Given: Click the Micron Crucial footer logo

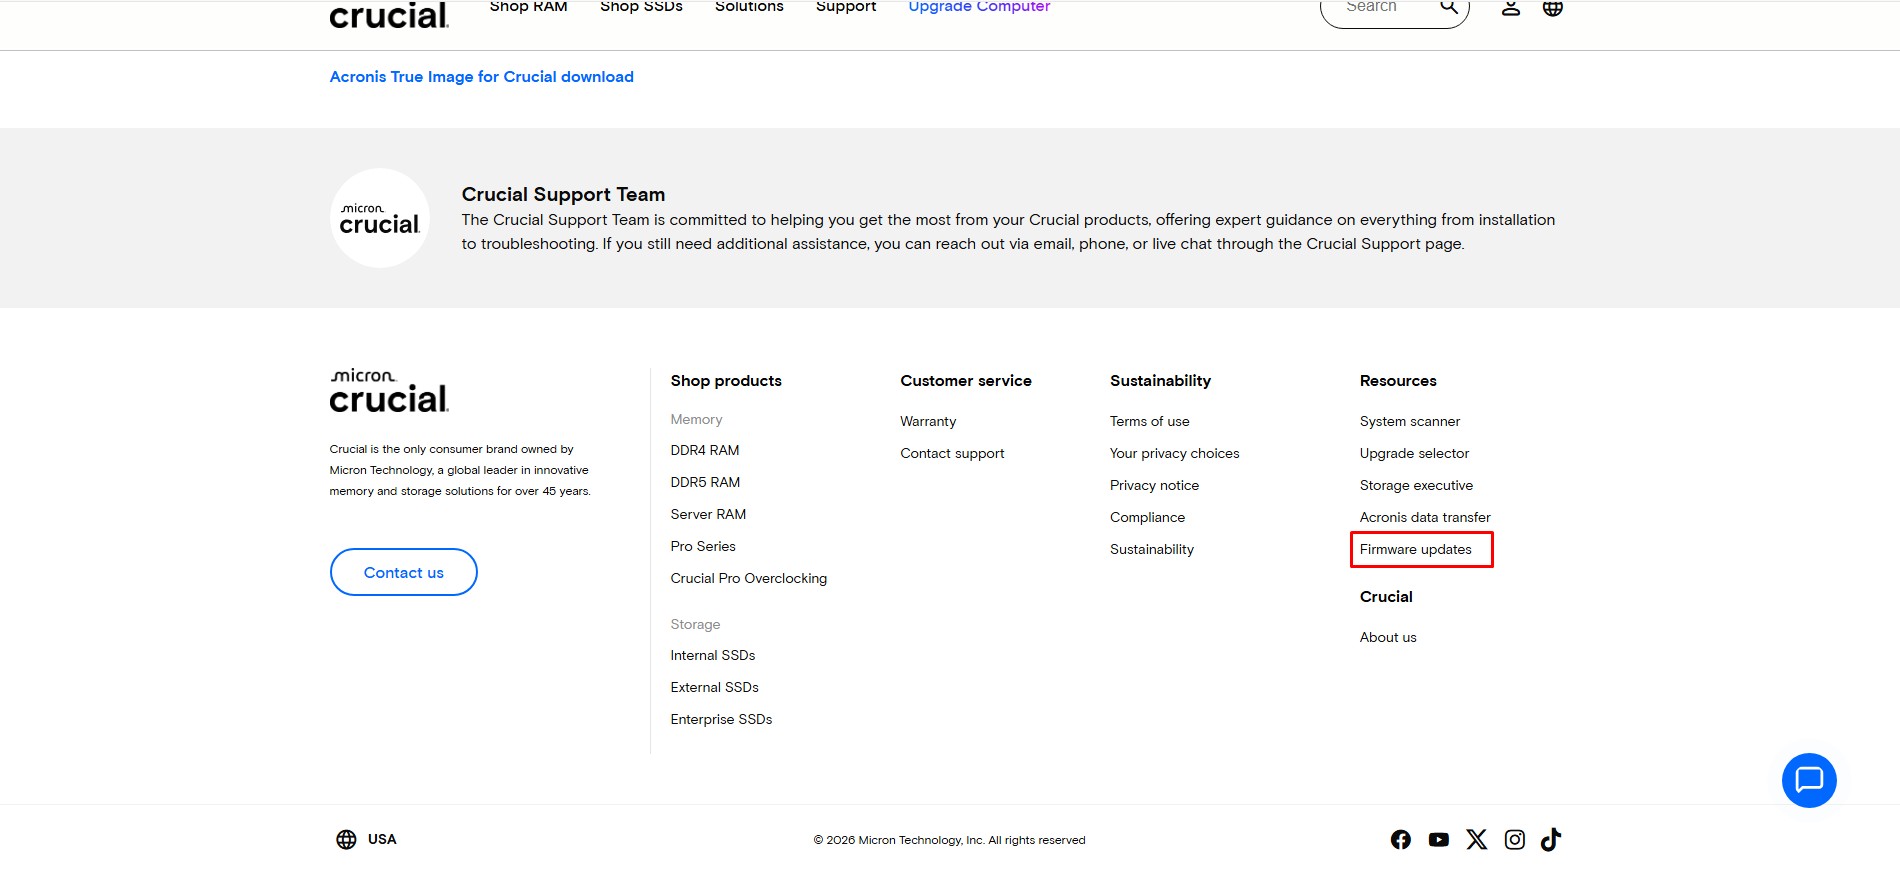Looking at the screenshot, I should point(389,391).
